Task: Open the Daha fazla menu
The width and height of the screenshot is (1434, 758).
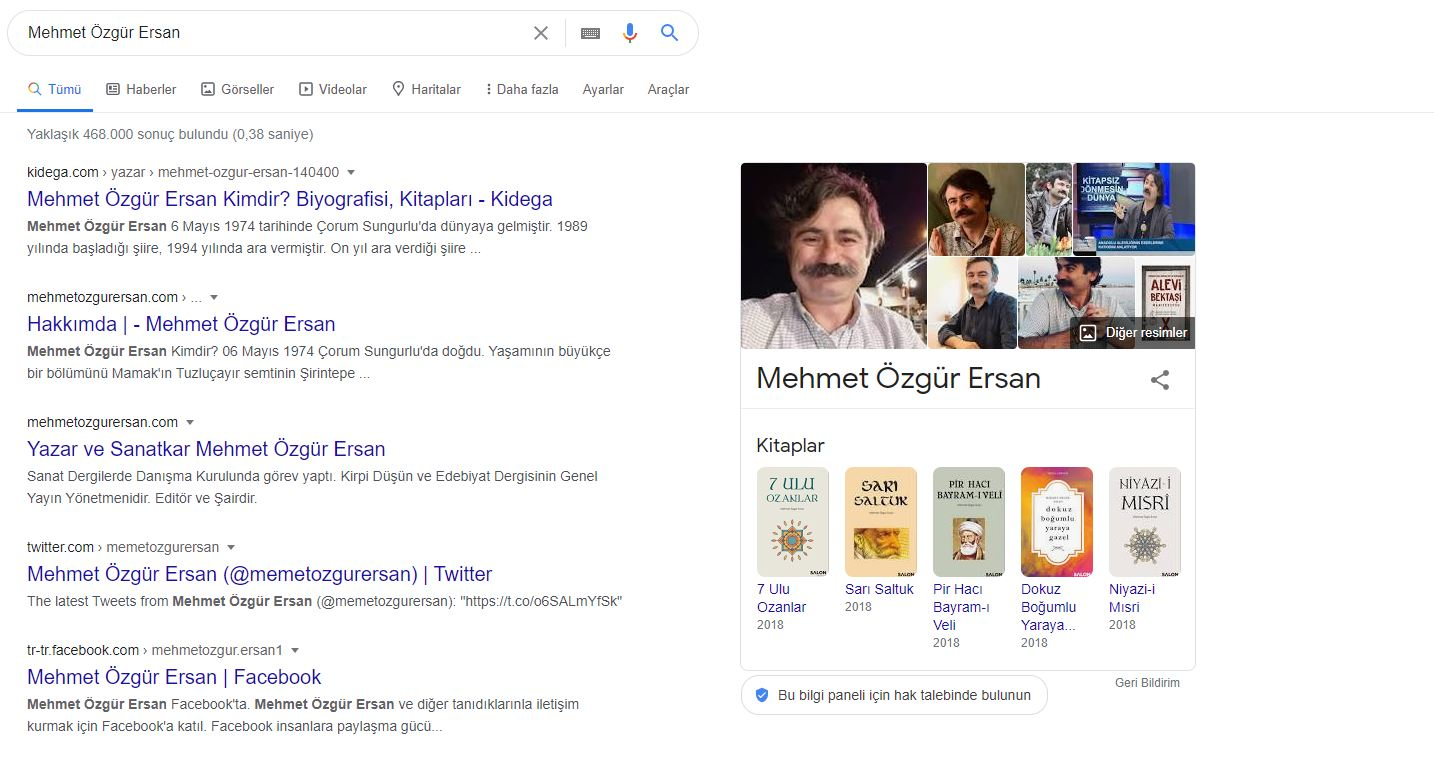Action: coord(521,89)
